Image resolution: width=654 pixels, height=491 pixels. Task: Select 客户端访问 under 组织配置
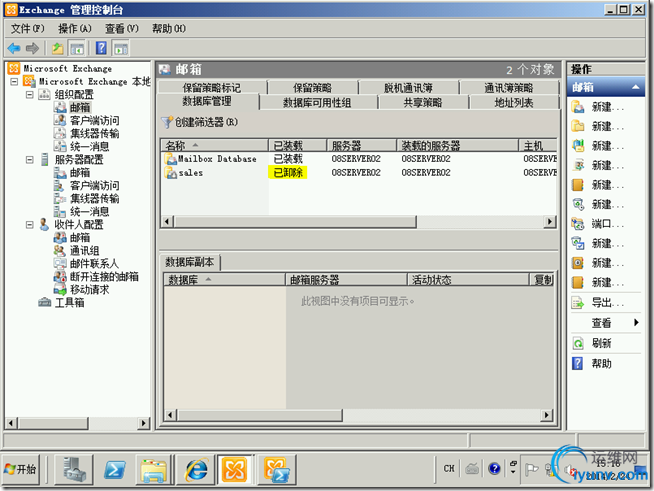[x=94, y=121]
